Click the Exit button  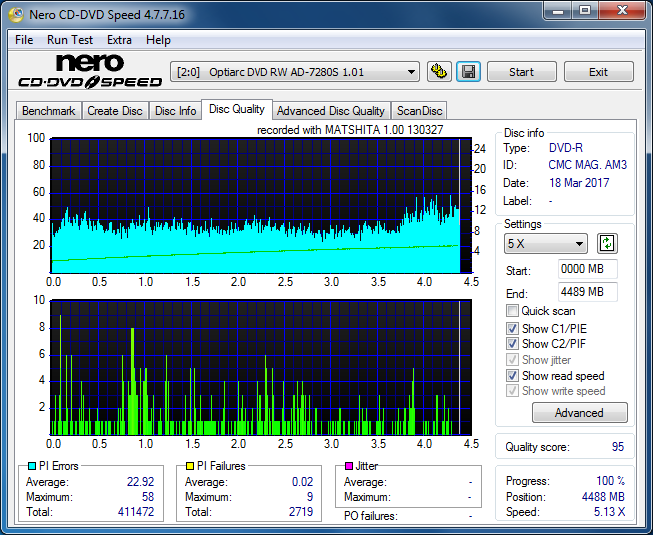point(598,72)
